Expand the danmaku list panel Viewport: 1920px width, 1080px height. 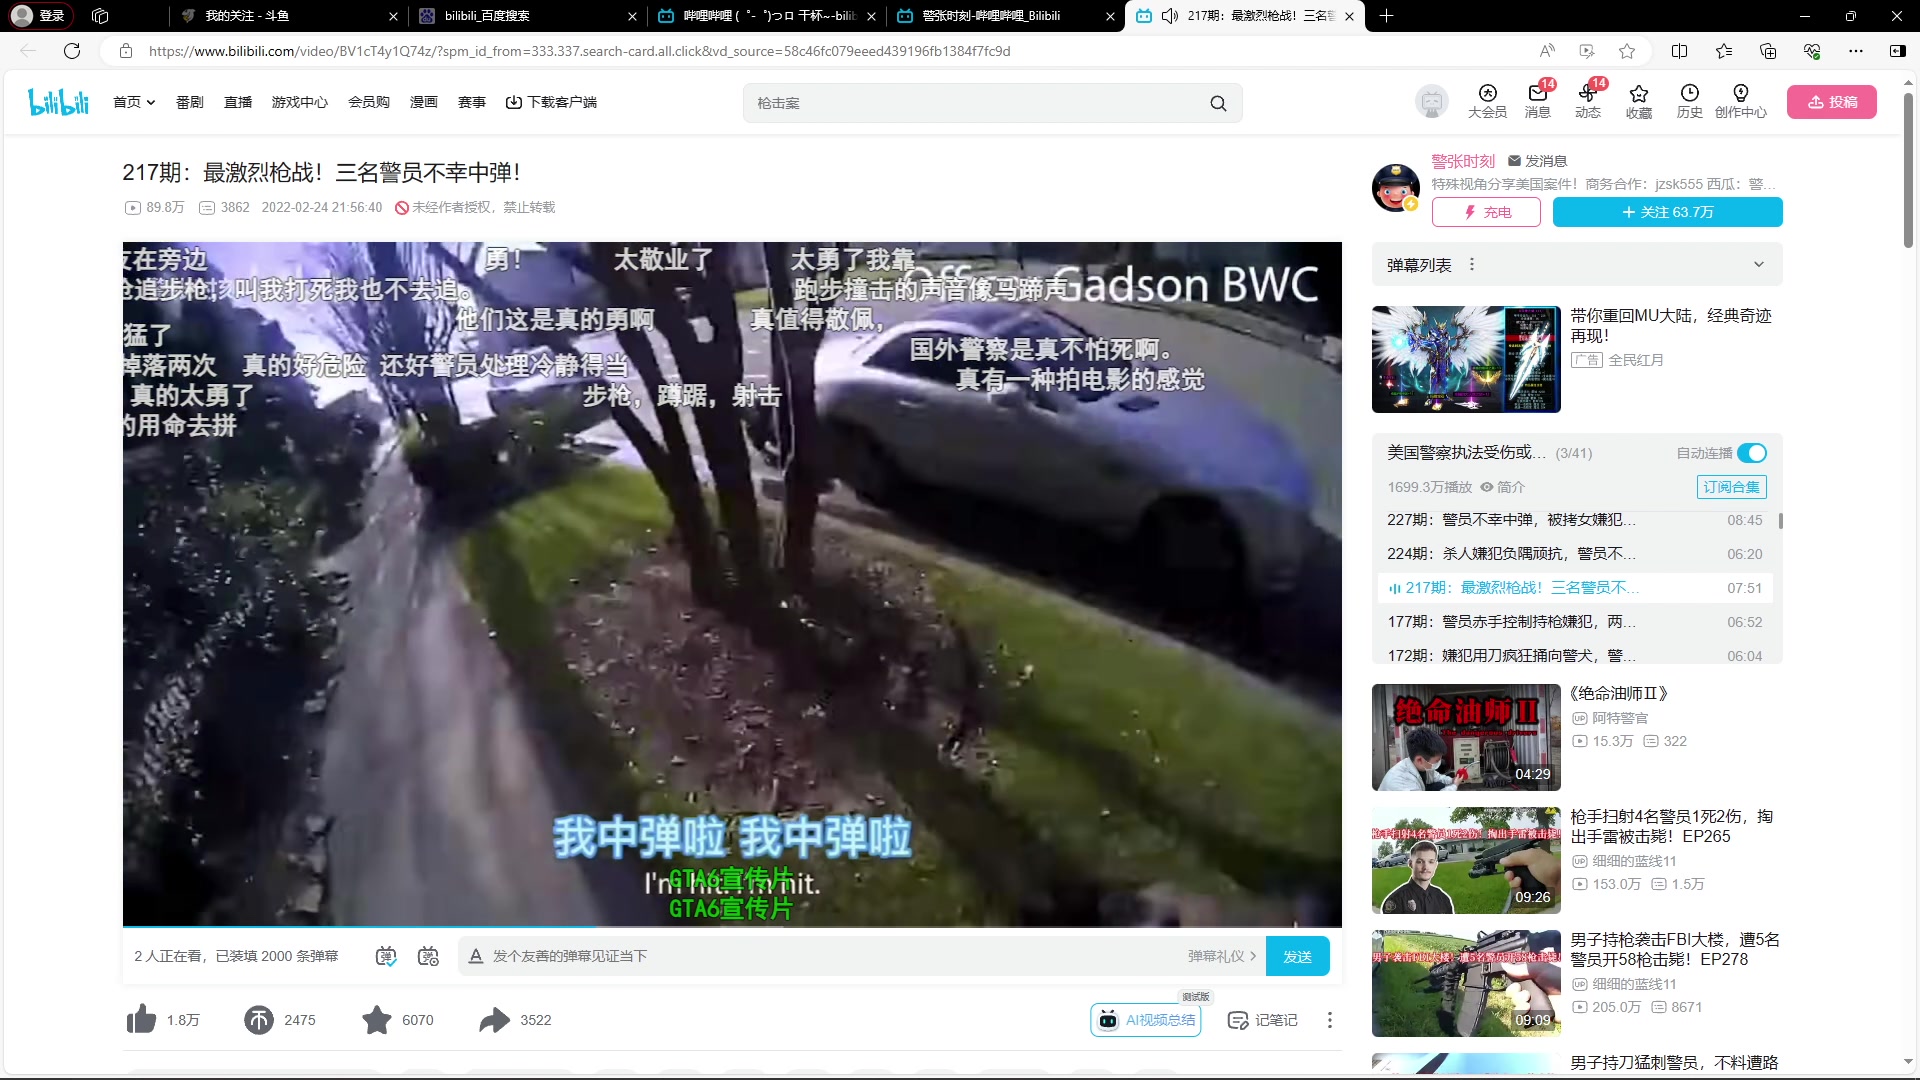(x=1758, y=265)
